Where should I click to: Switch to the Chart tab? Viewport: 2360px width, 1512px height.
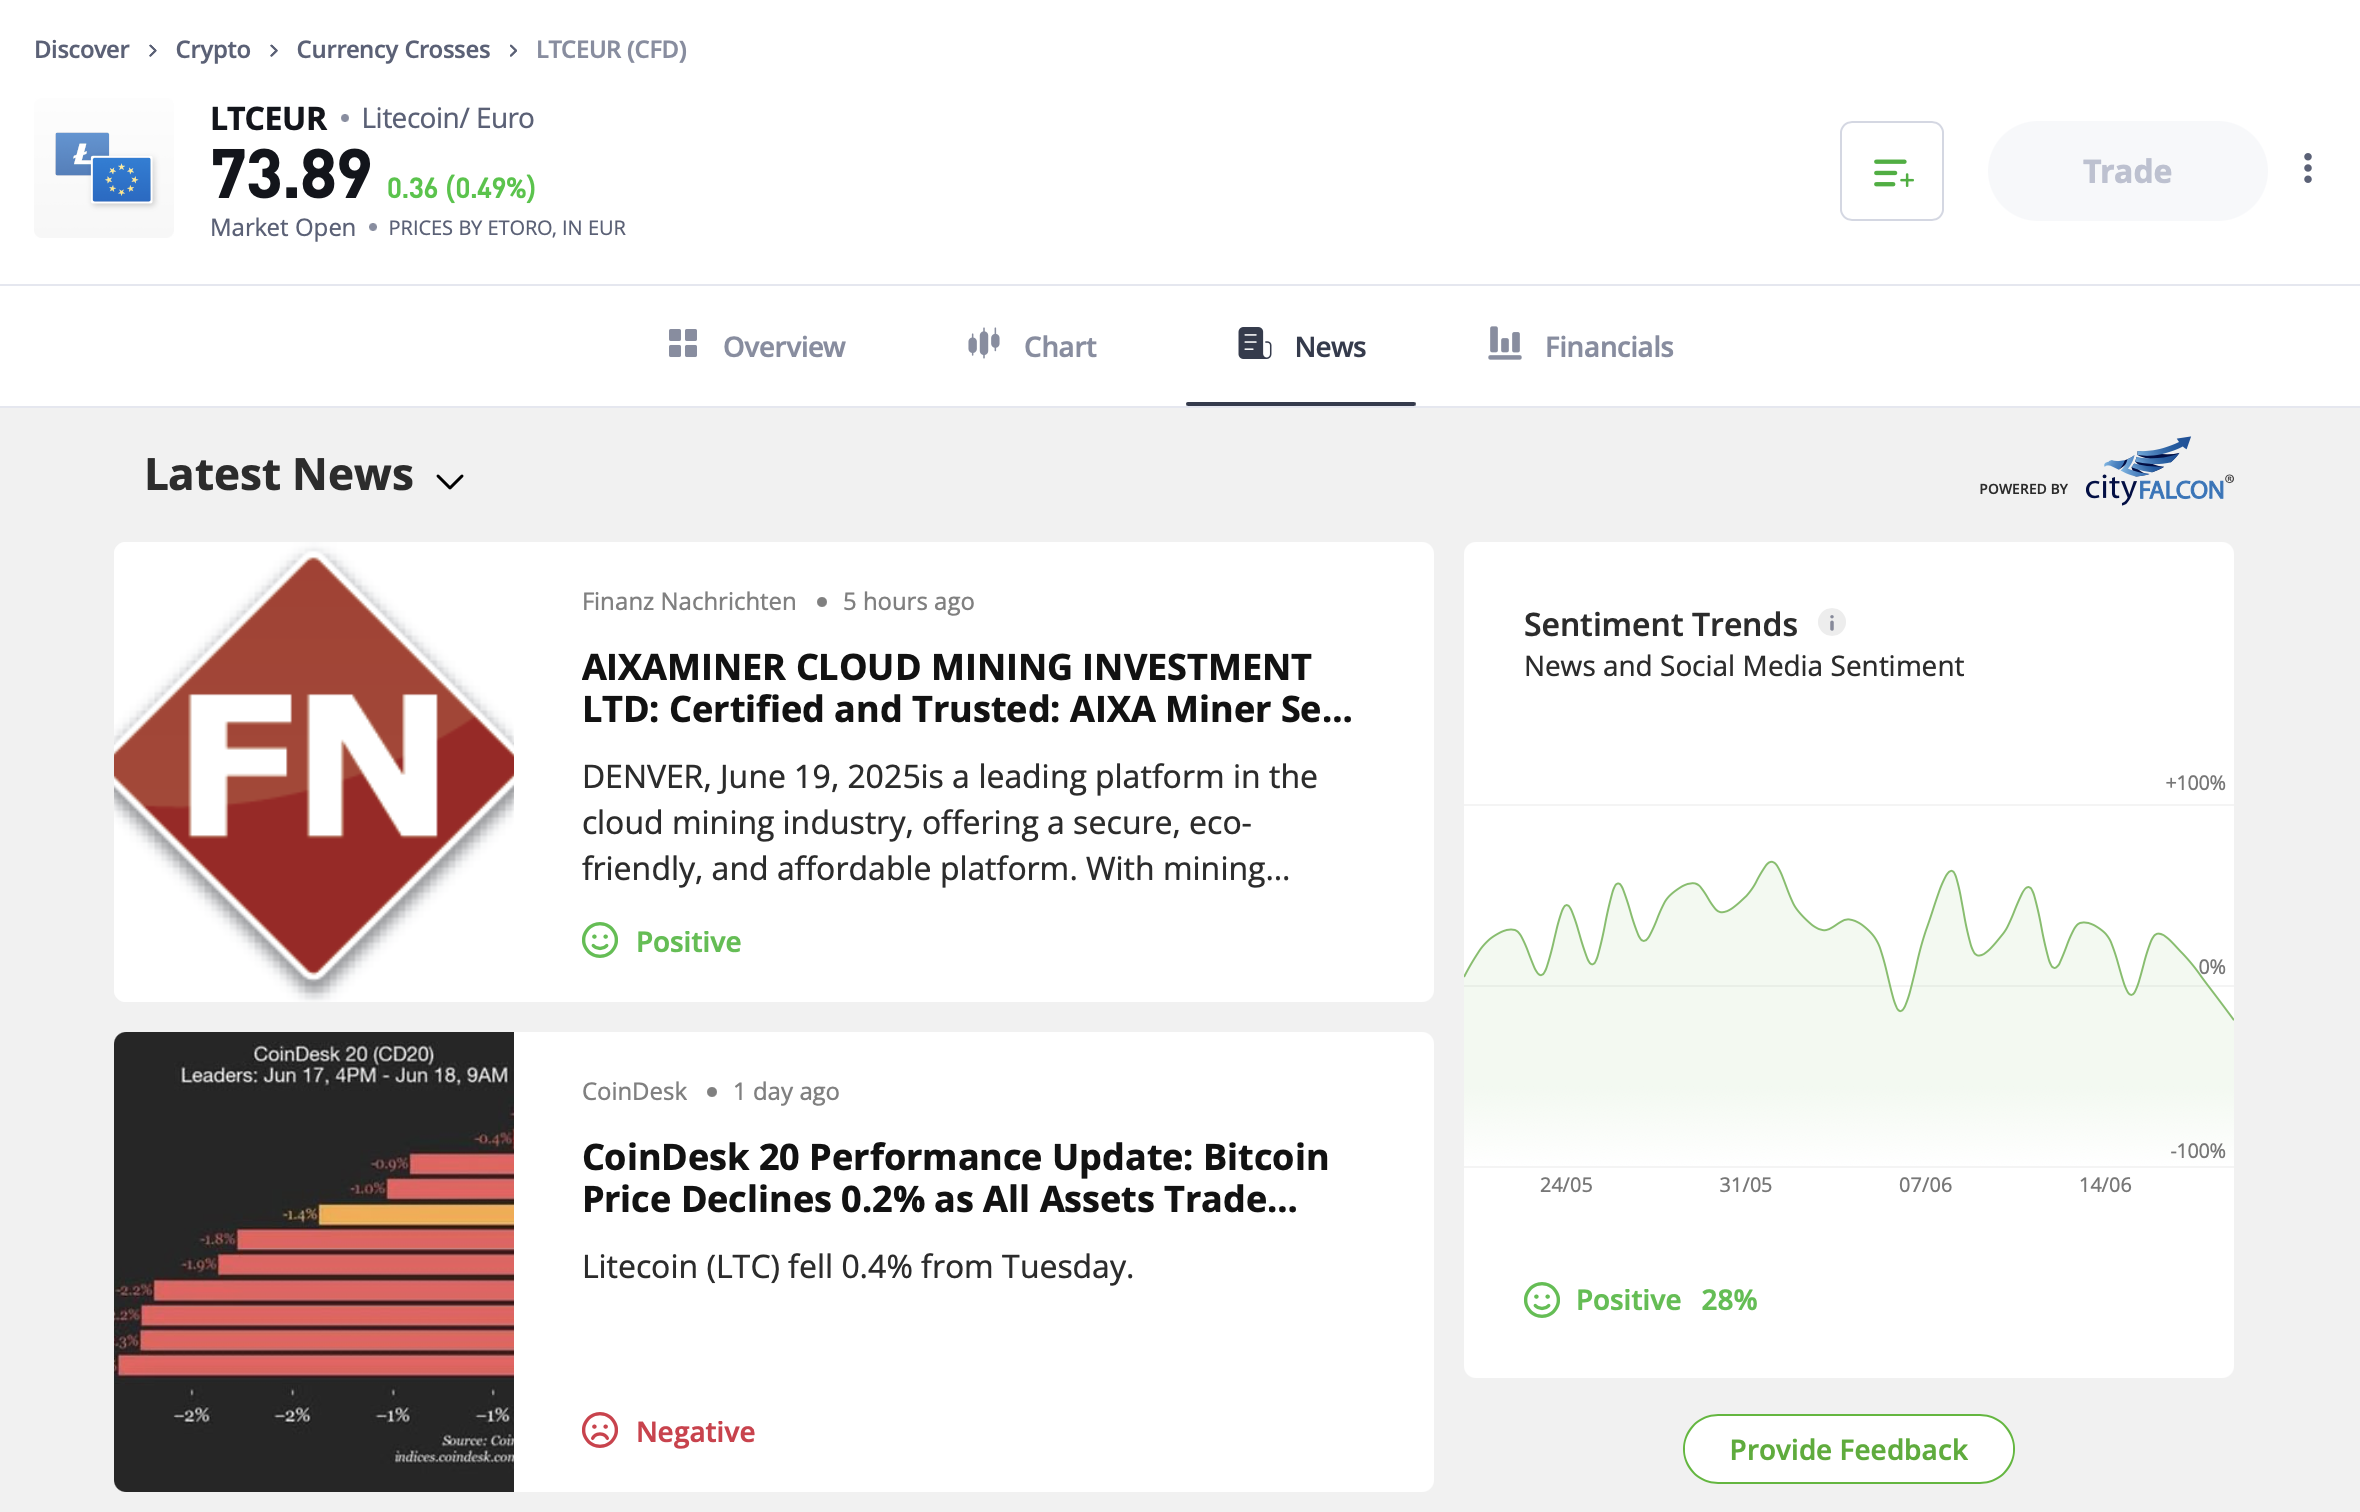point(1031,346)
